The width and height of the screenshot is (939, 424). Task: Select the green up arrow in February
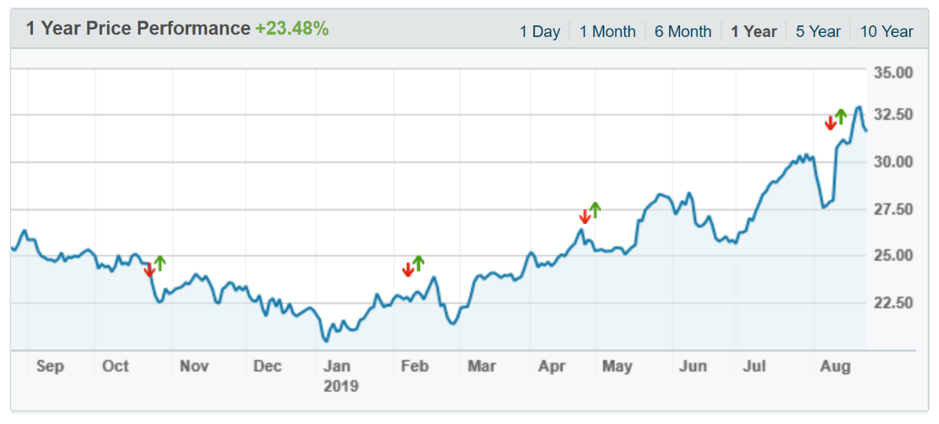tap(418, 263)
